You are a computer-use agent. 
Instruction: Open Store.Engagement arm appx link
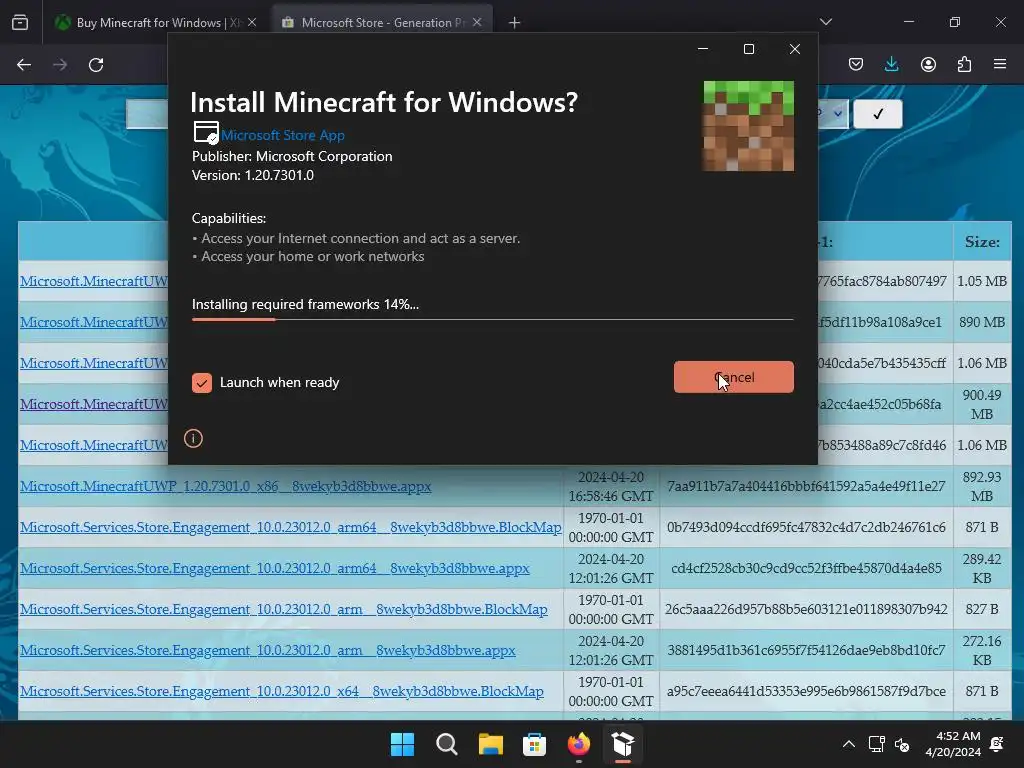pyautogui.click(x=268, y=651)
